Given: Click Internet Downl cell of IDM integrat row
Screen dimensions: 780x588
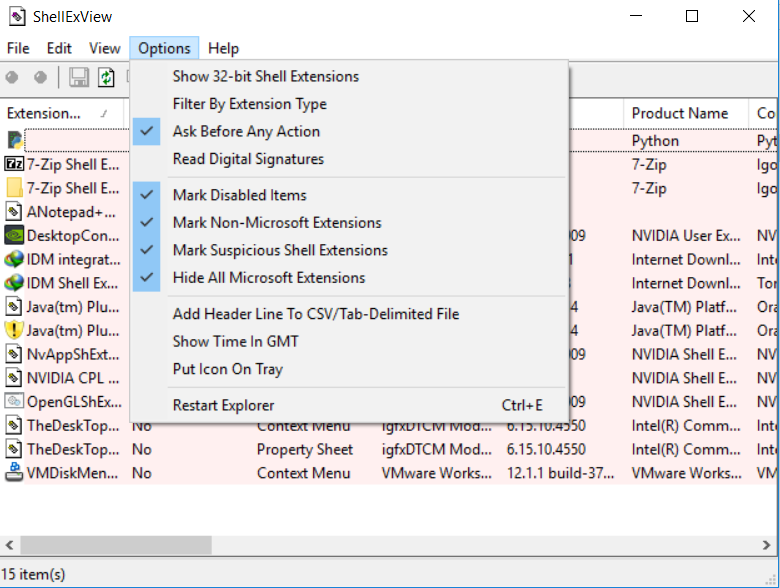Looking at the screenshot, I should pyautogui.click(x=686, y=259).
